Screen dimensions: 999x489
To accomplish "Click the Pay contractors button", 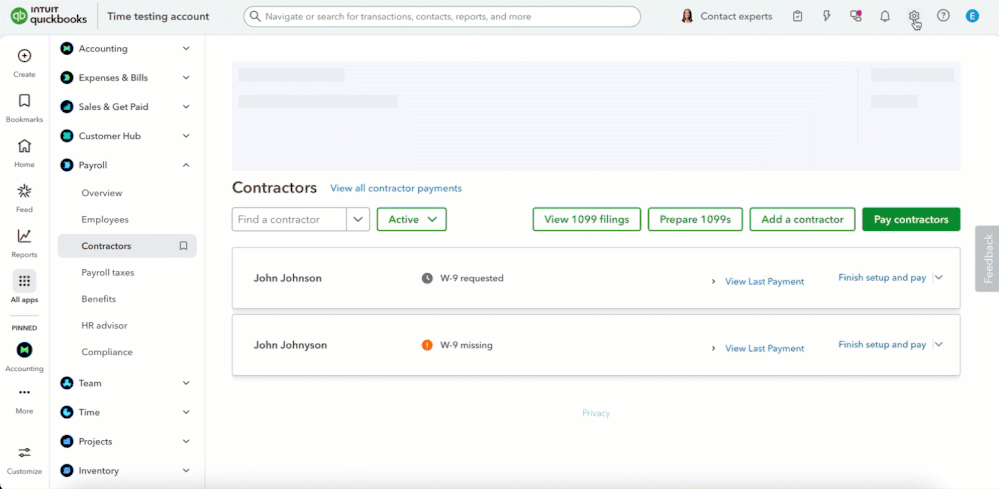I will pyautogui.click(x=910, y=220).
